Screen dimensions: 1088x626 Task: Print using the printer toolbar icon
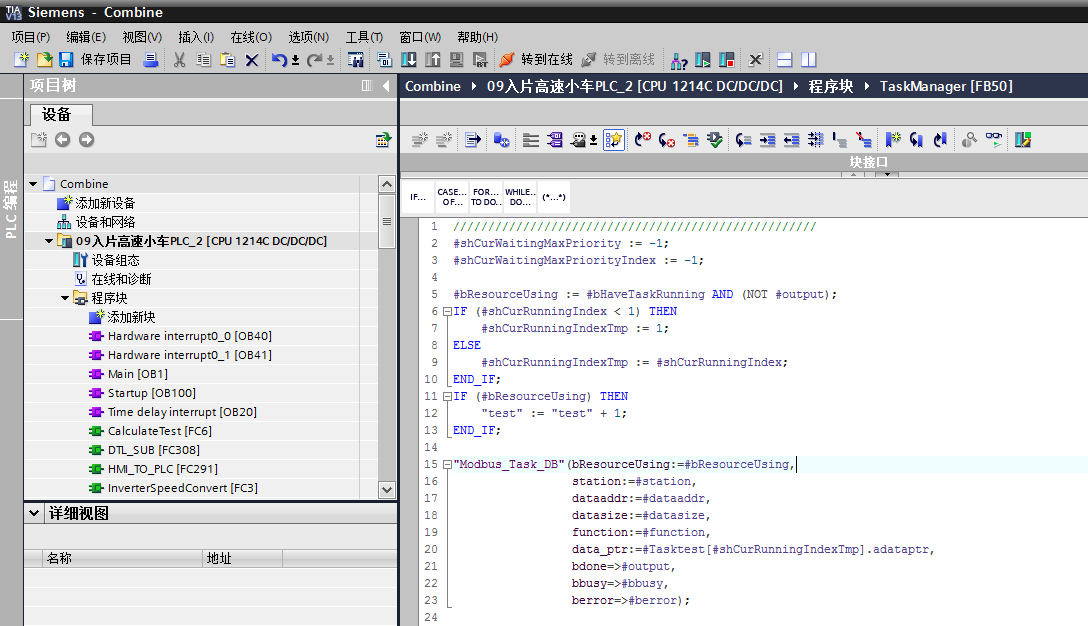[x=151, y=60]
